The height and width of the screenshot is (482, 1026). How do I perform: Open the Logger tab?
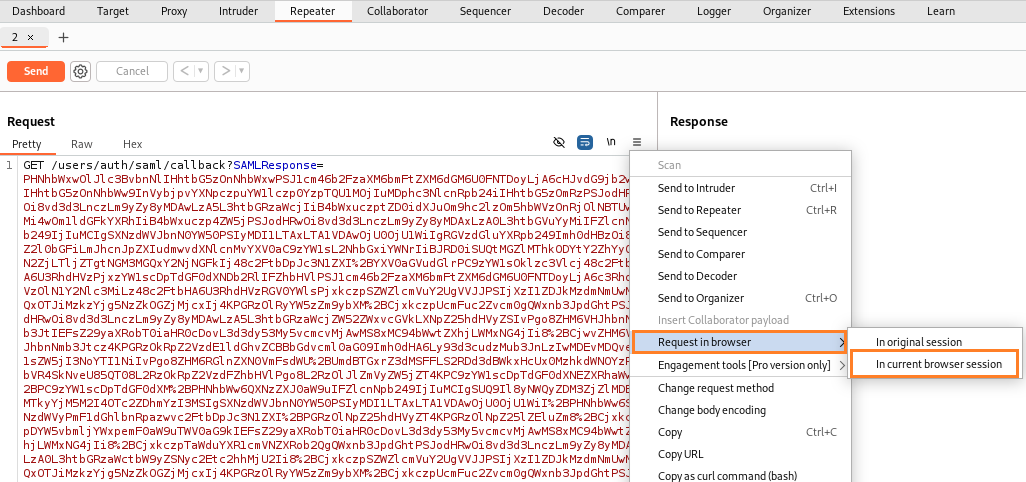point(714,11)
